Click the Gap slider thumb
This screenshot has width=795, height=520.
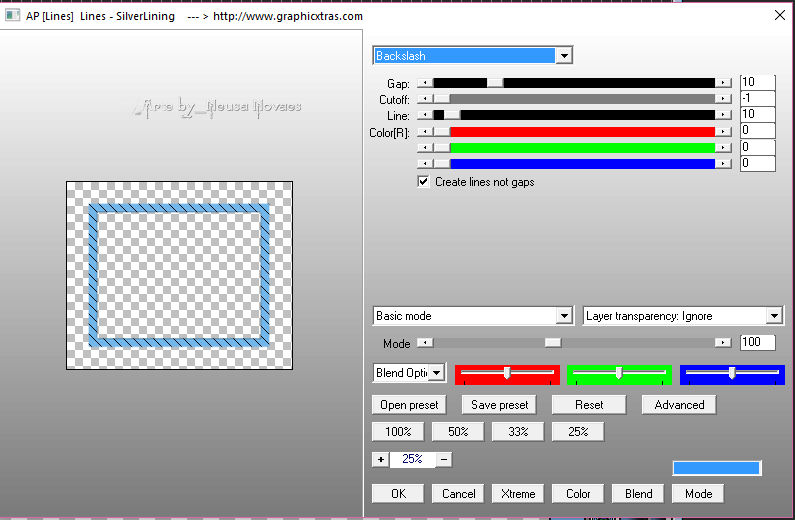pos(495,83)
